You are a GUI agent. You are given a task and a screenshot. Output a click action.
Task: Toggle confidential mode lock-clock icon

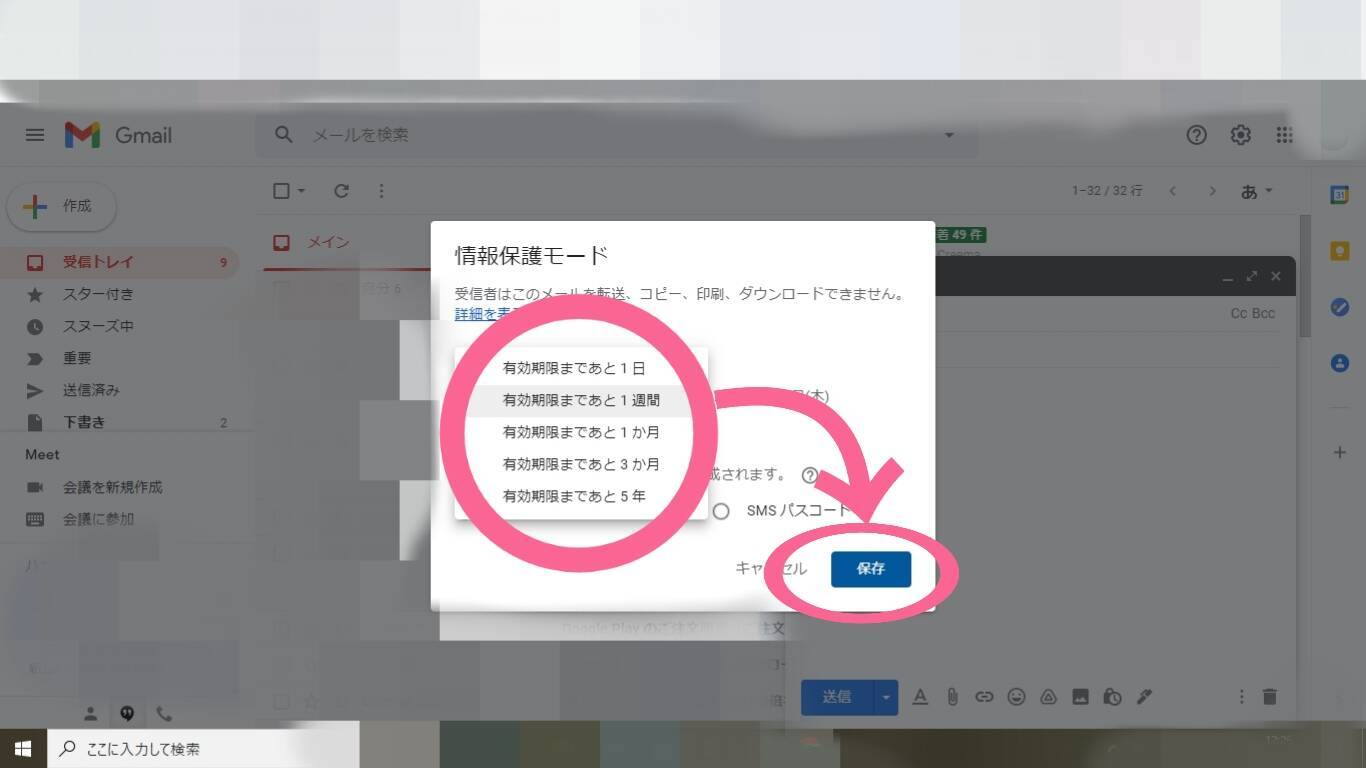point(1112,697)
